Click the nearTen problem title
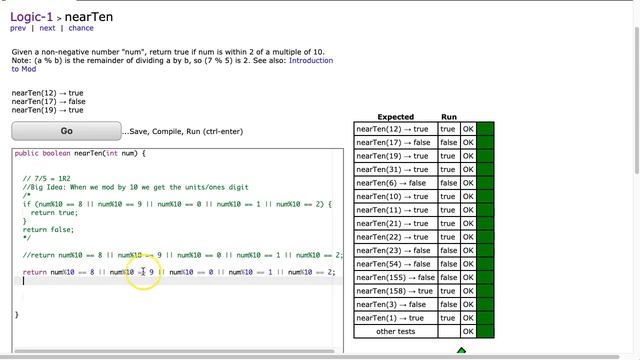Viewport: 640px width, 360px height. point(89,17)
